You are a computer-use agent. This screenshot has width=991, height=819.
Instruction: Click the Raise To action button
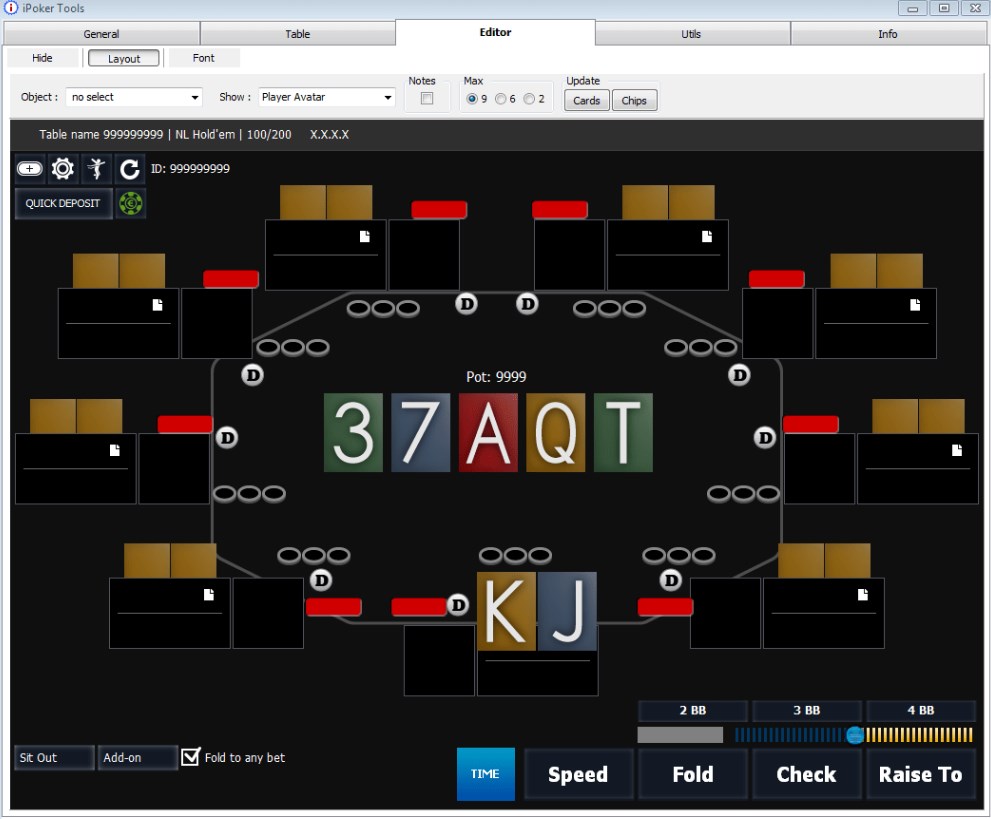920,773
